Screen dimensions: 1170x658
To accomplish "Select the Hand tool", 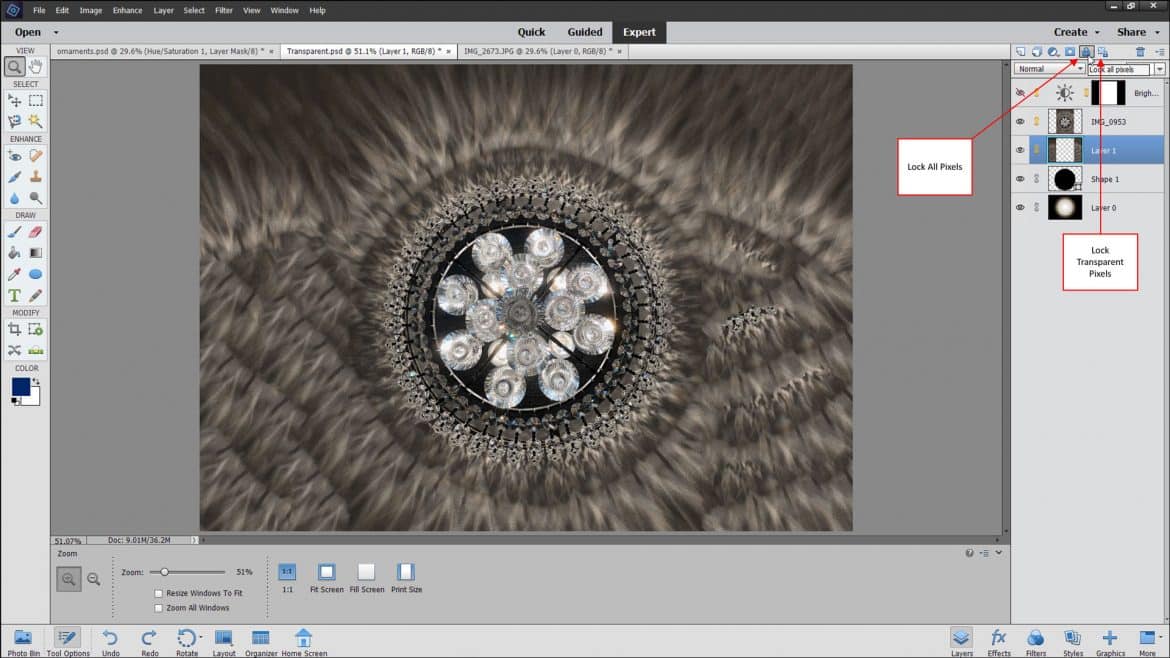I will click(x=36, y=67).
